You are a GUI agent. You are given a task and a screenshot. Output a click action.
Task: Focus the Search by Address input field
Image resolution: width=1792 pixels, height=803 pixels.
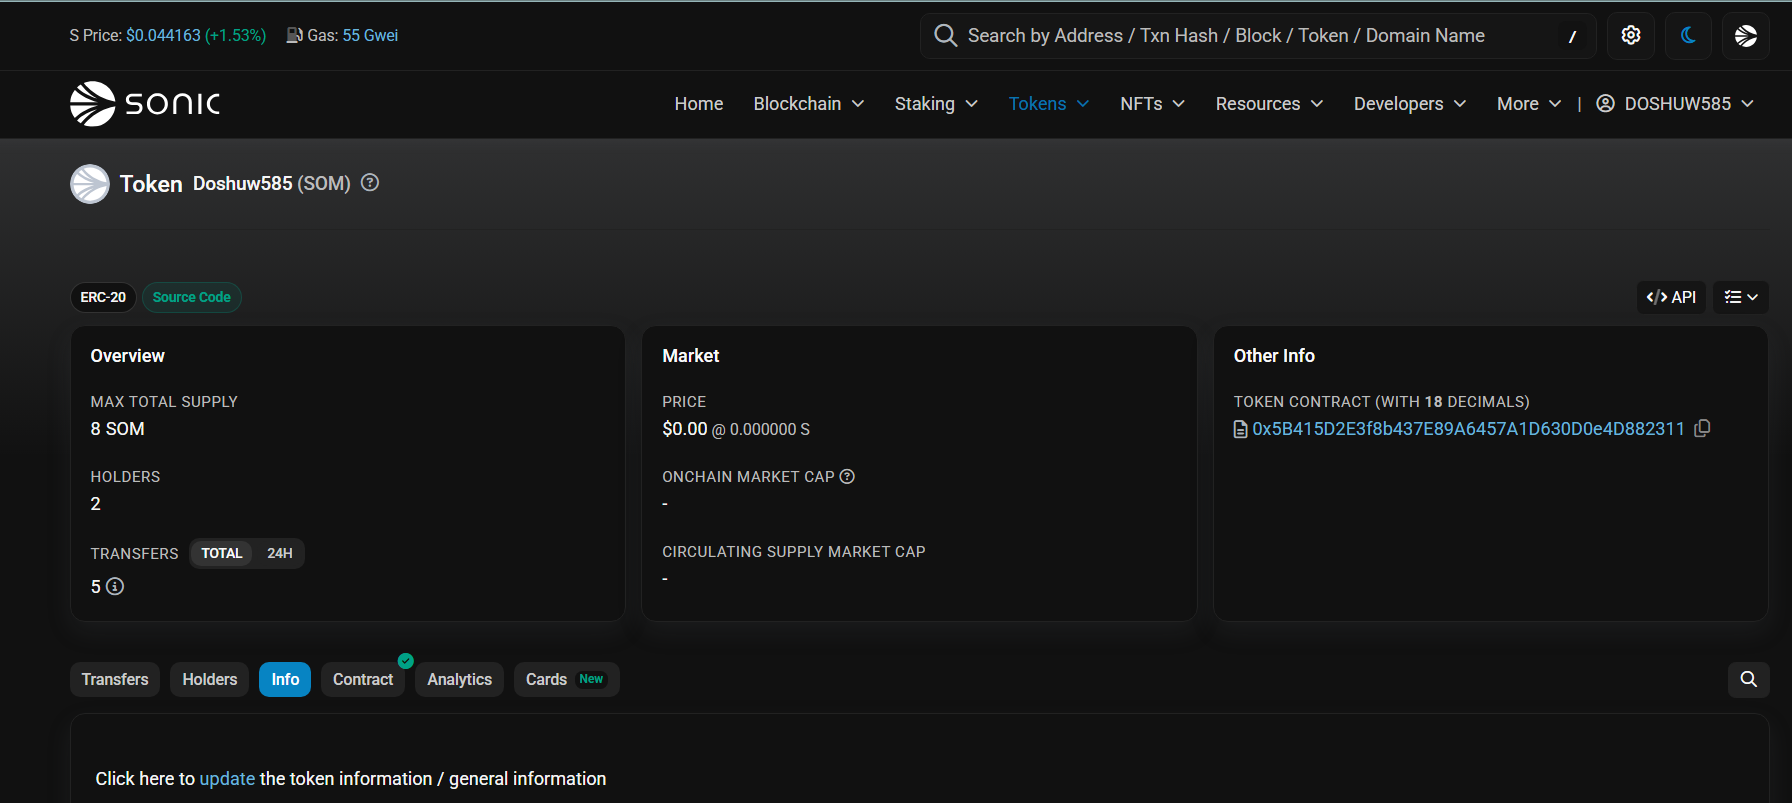point(1258,36)
